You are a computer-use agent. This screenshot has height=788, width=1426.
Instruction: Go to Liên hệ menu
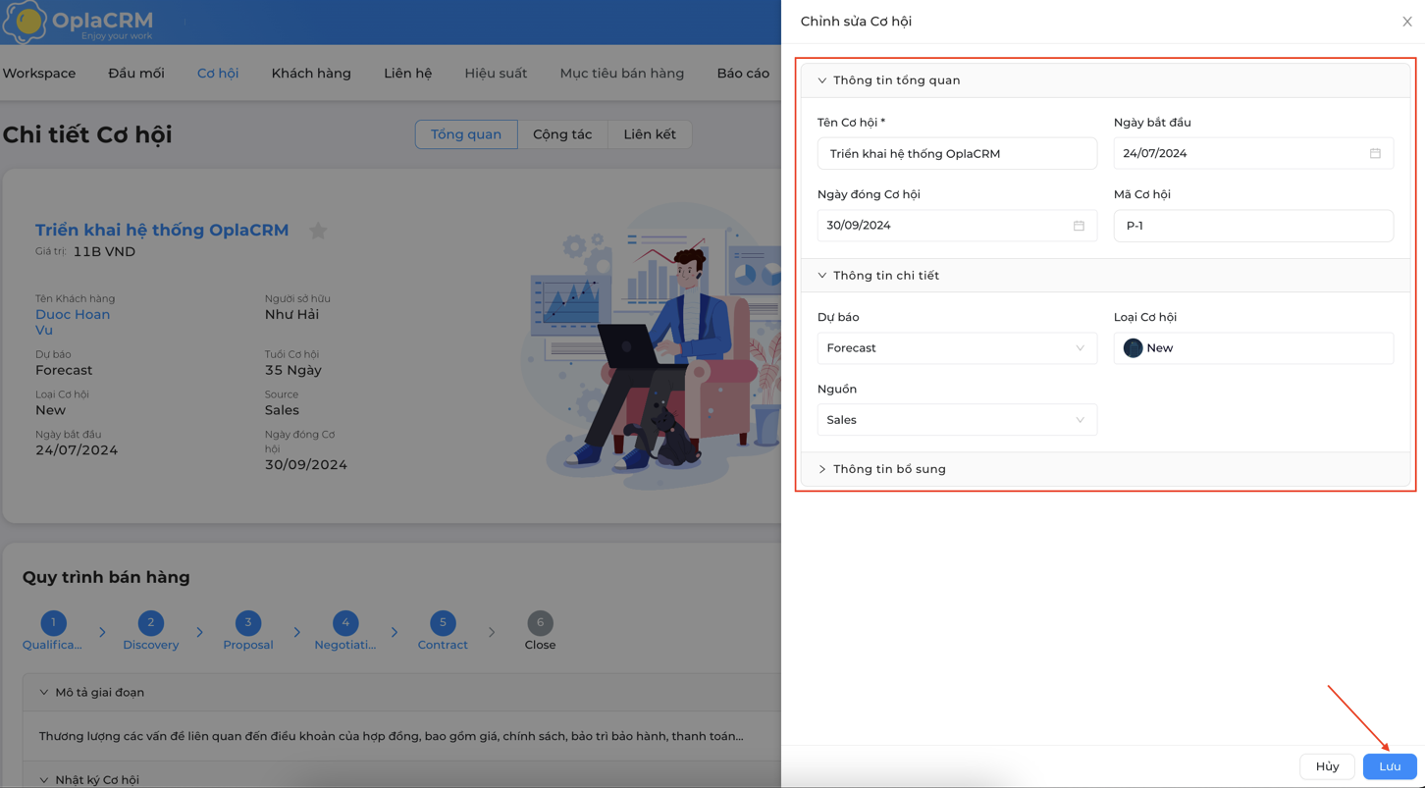(408, 73)
